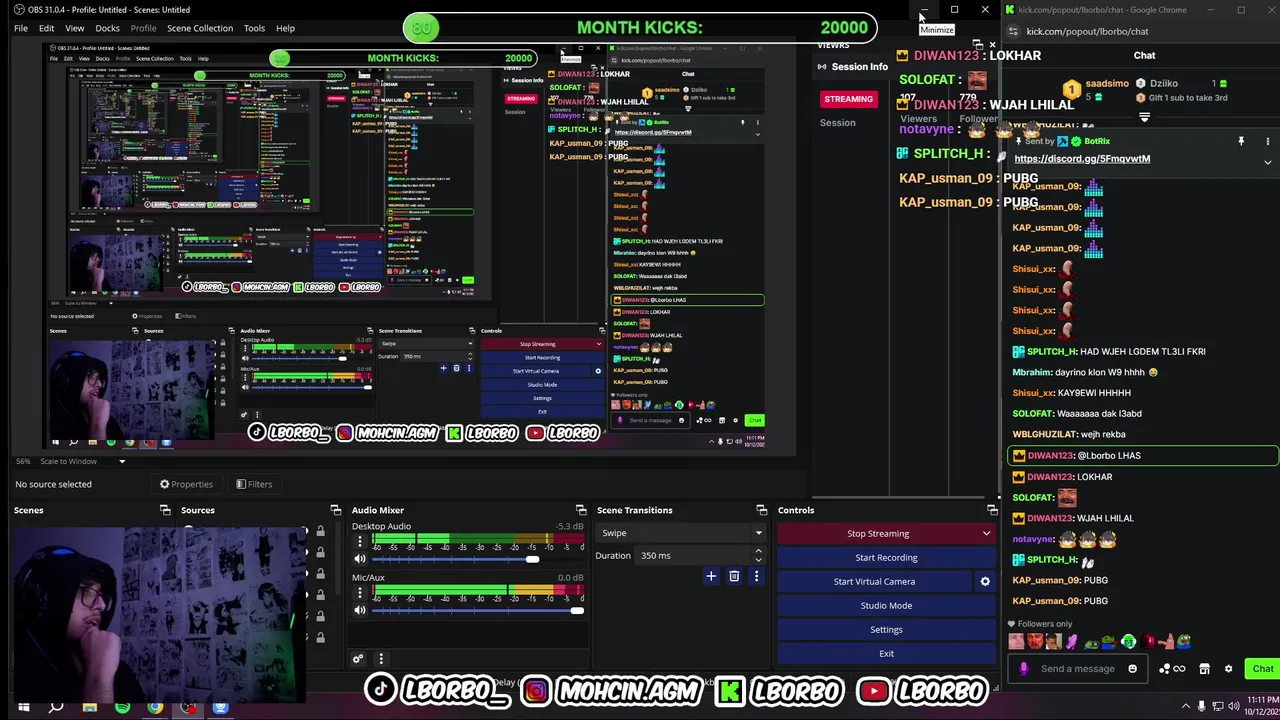The height and width of the screenshot is (720, 1280).
Task: Open the discord.gg pinned link
Action: 1082,158
